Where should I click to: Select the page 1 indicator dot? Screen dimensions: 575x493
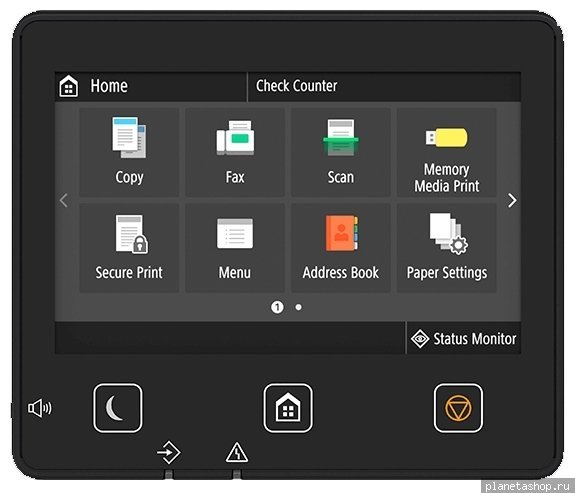click(x=277, y=307)
